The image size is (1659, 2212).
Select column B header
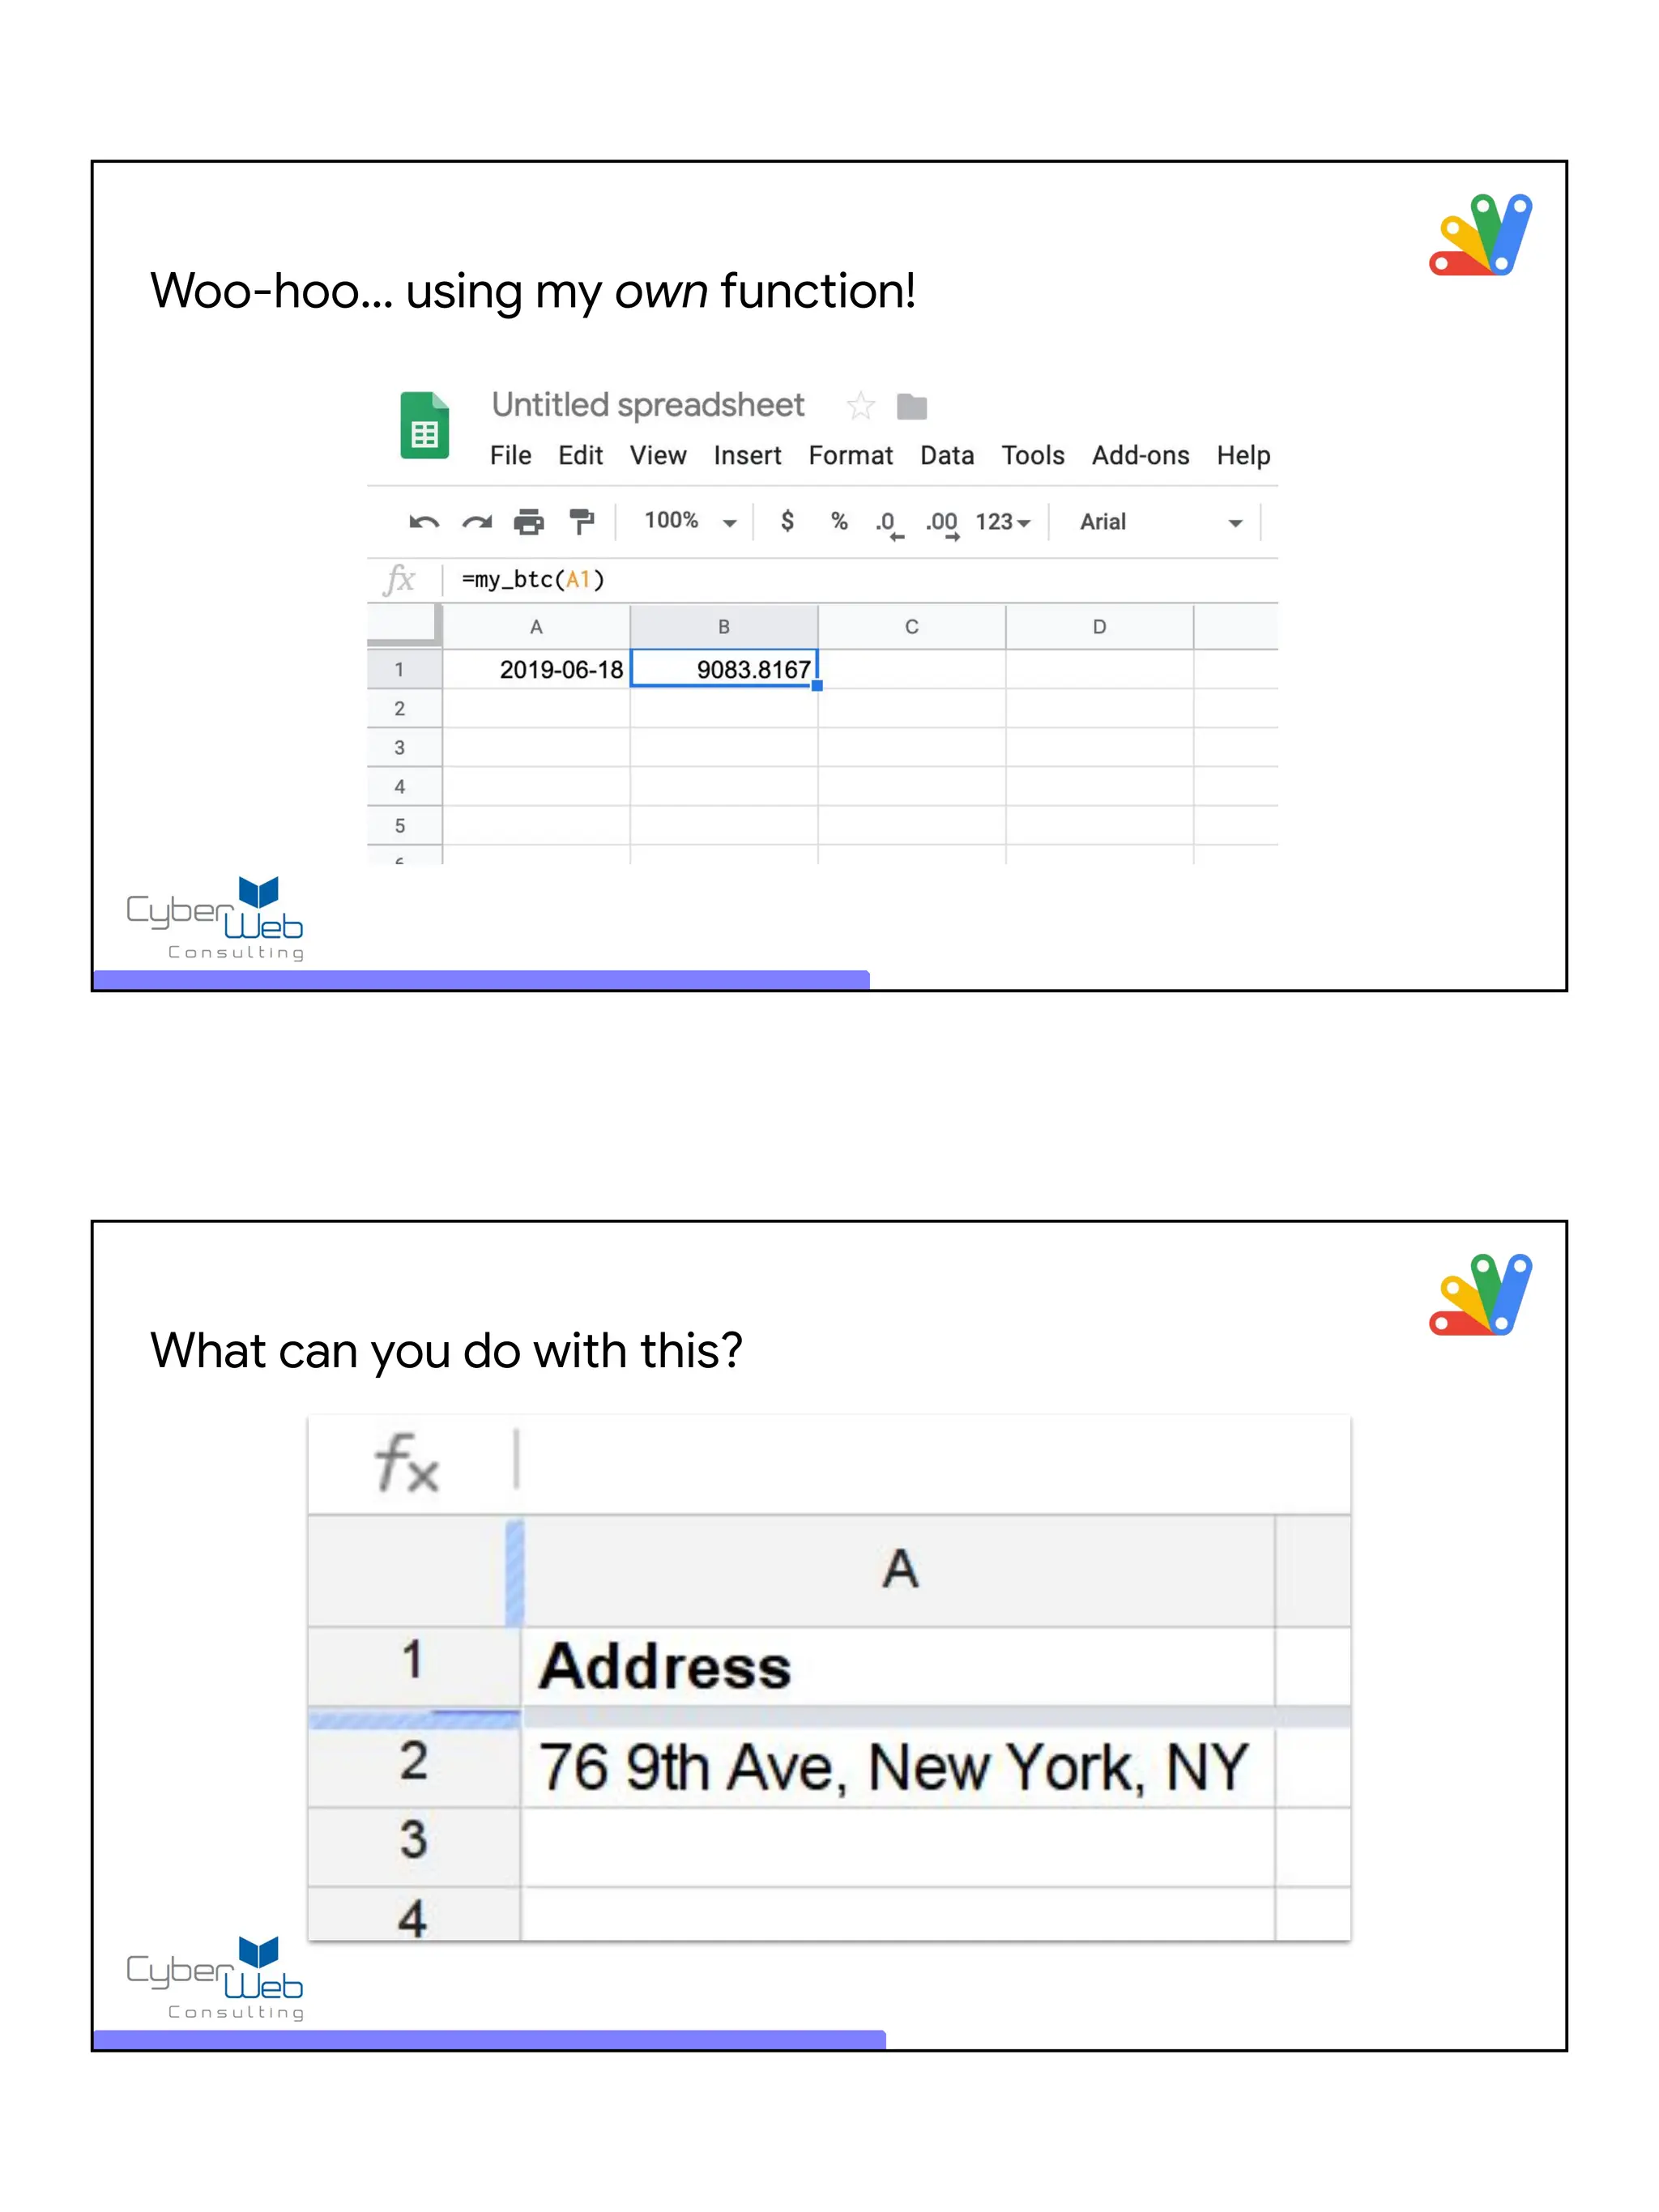tap(724, 627)
